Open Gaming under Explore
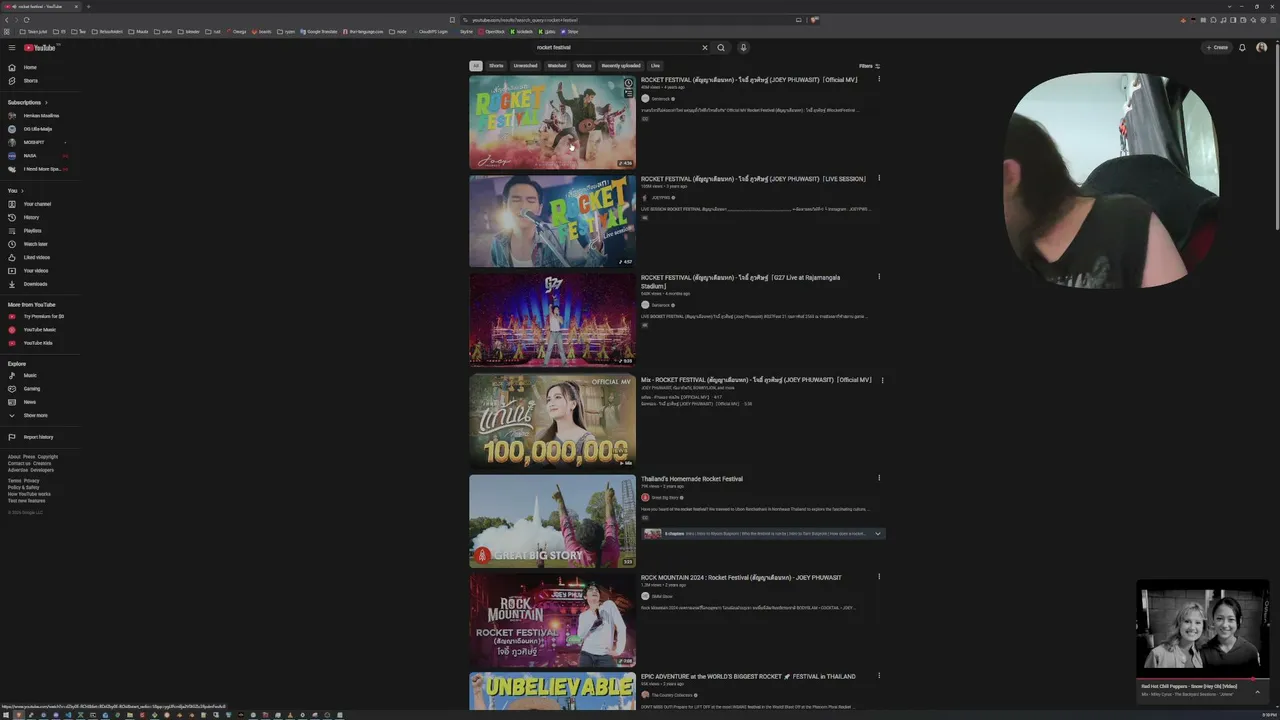 pos(40,389)
